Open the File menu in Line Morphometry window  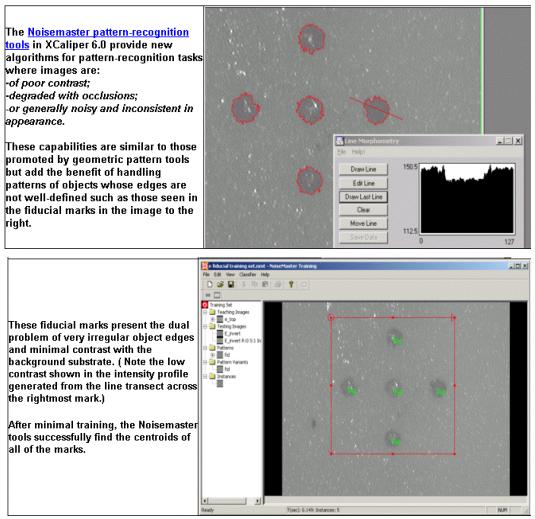(x=342, y=152)
